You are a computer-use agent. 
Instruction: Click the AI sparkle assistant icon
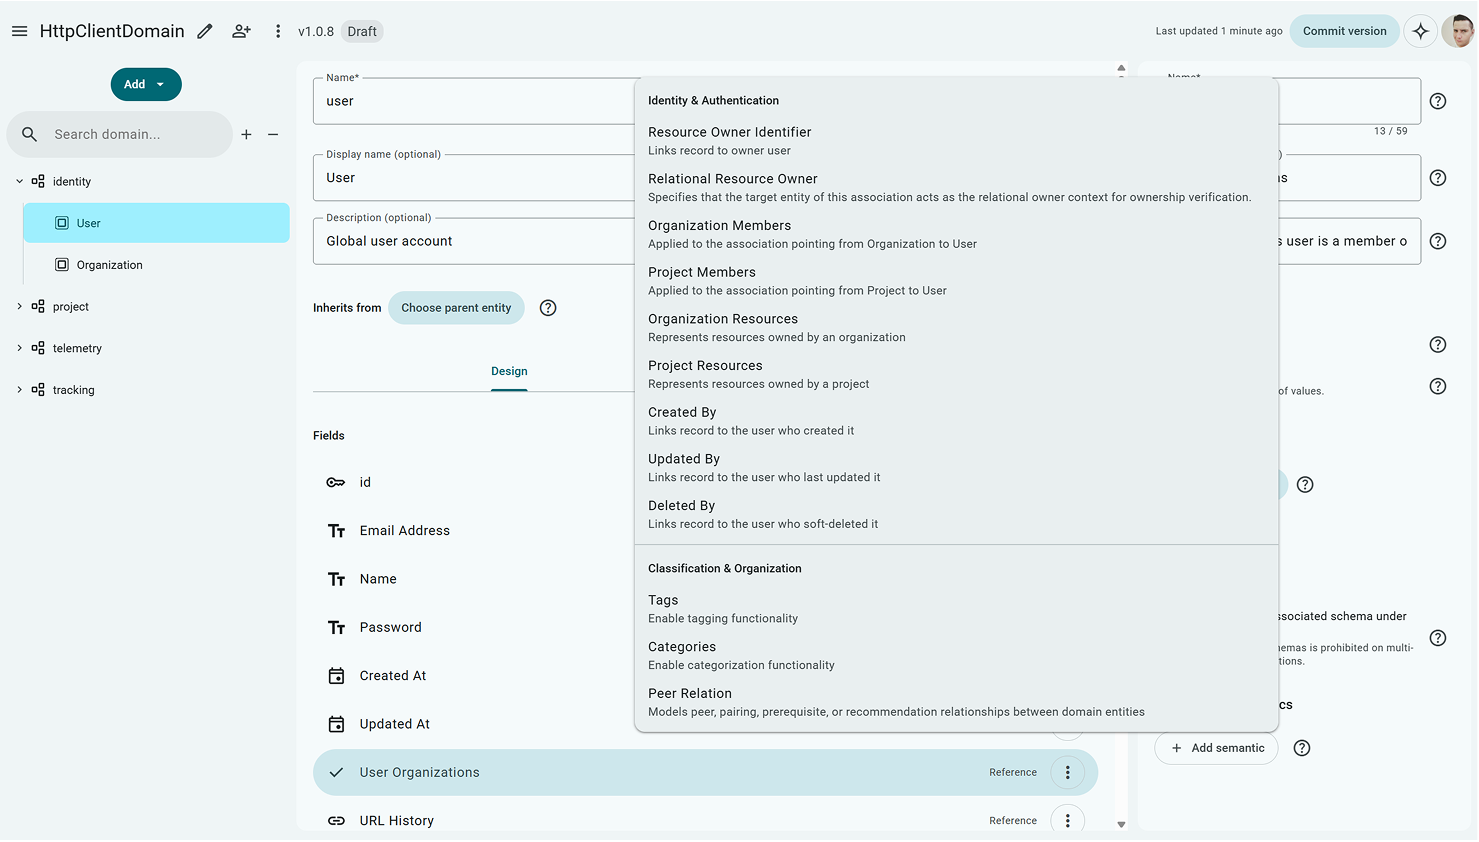pyautogui.click(x=1420, y=31)
